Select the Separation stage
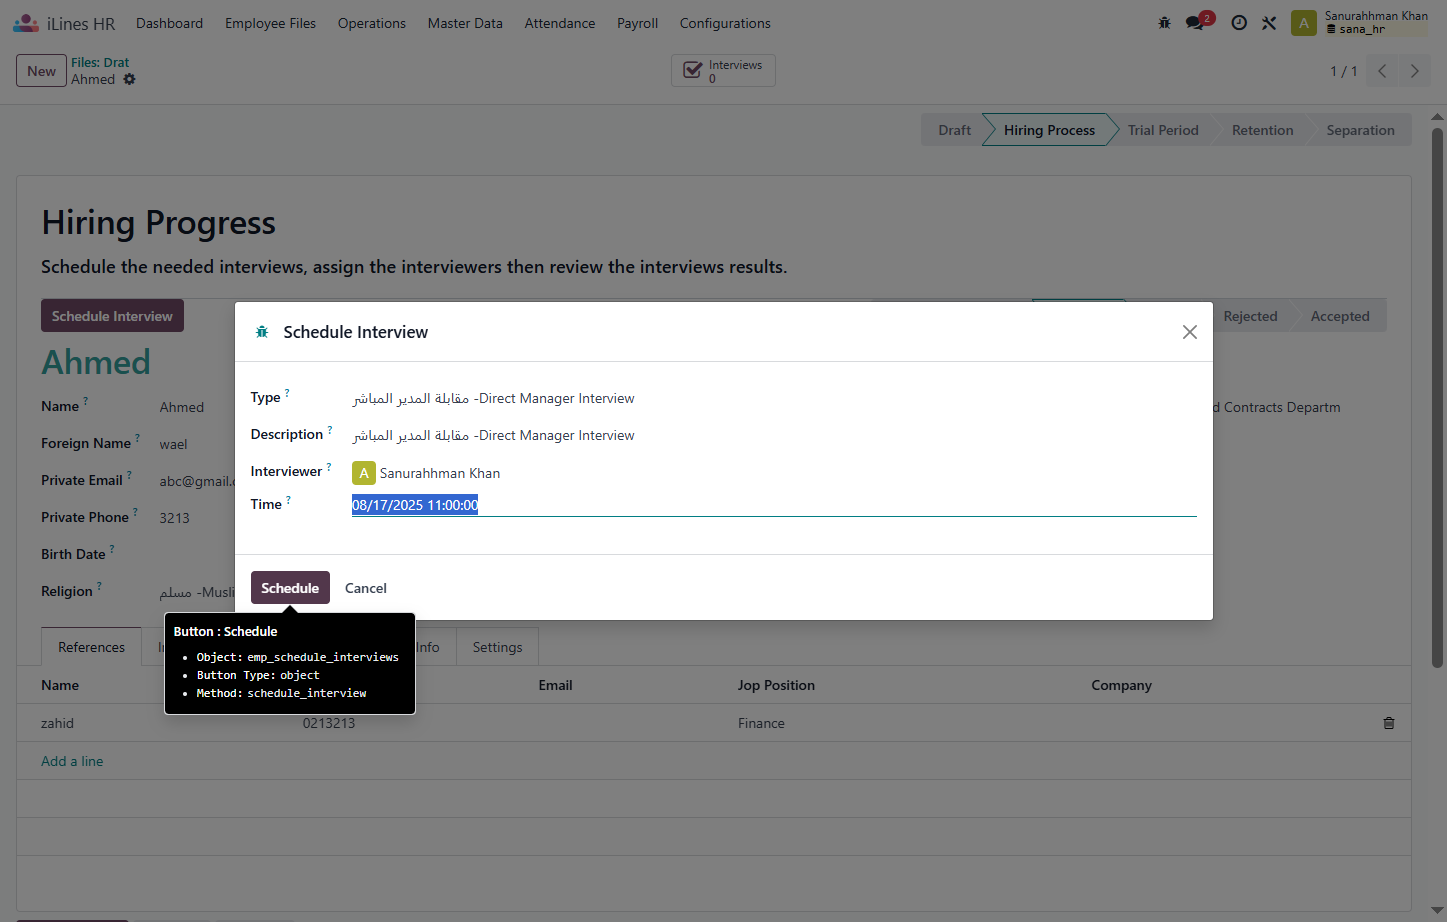 tap(1360, 130)
